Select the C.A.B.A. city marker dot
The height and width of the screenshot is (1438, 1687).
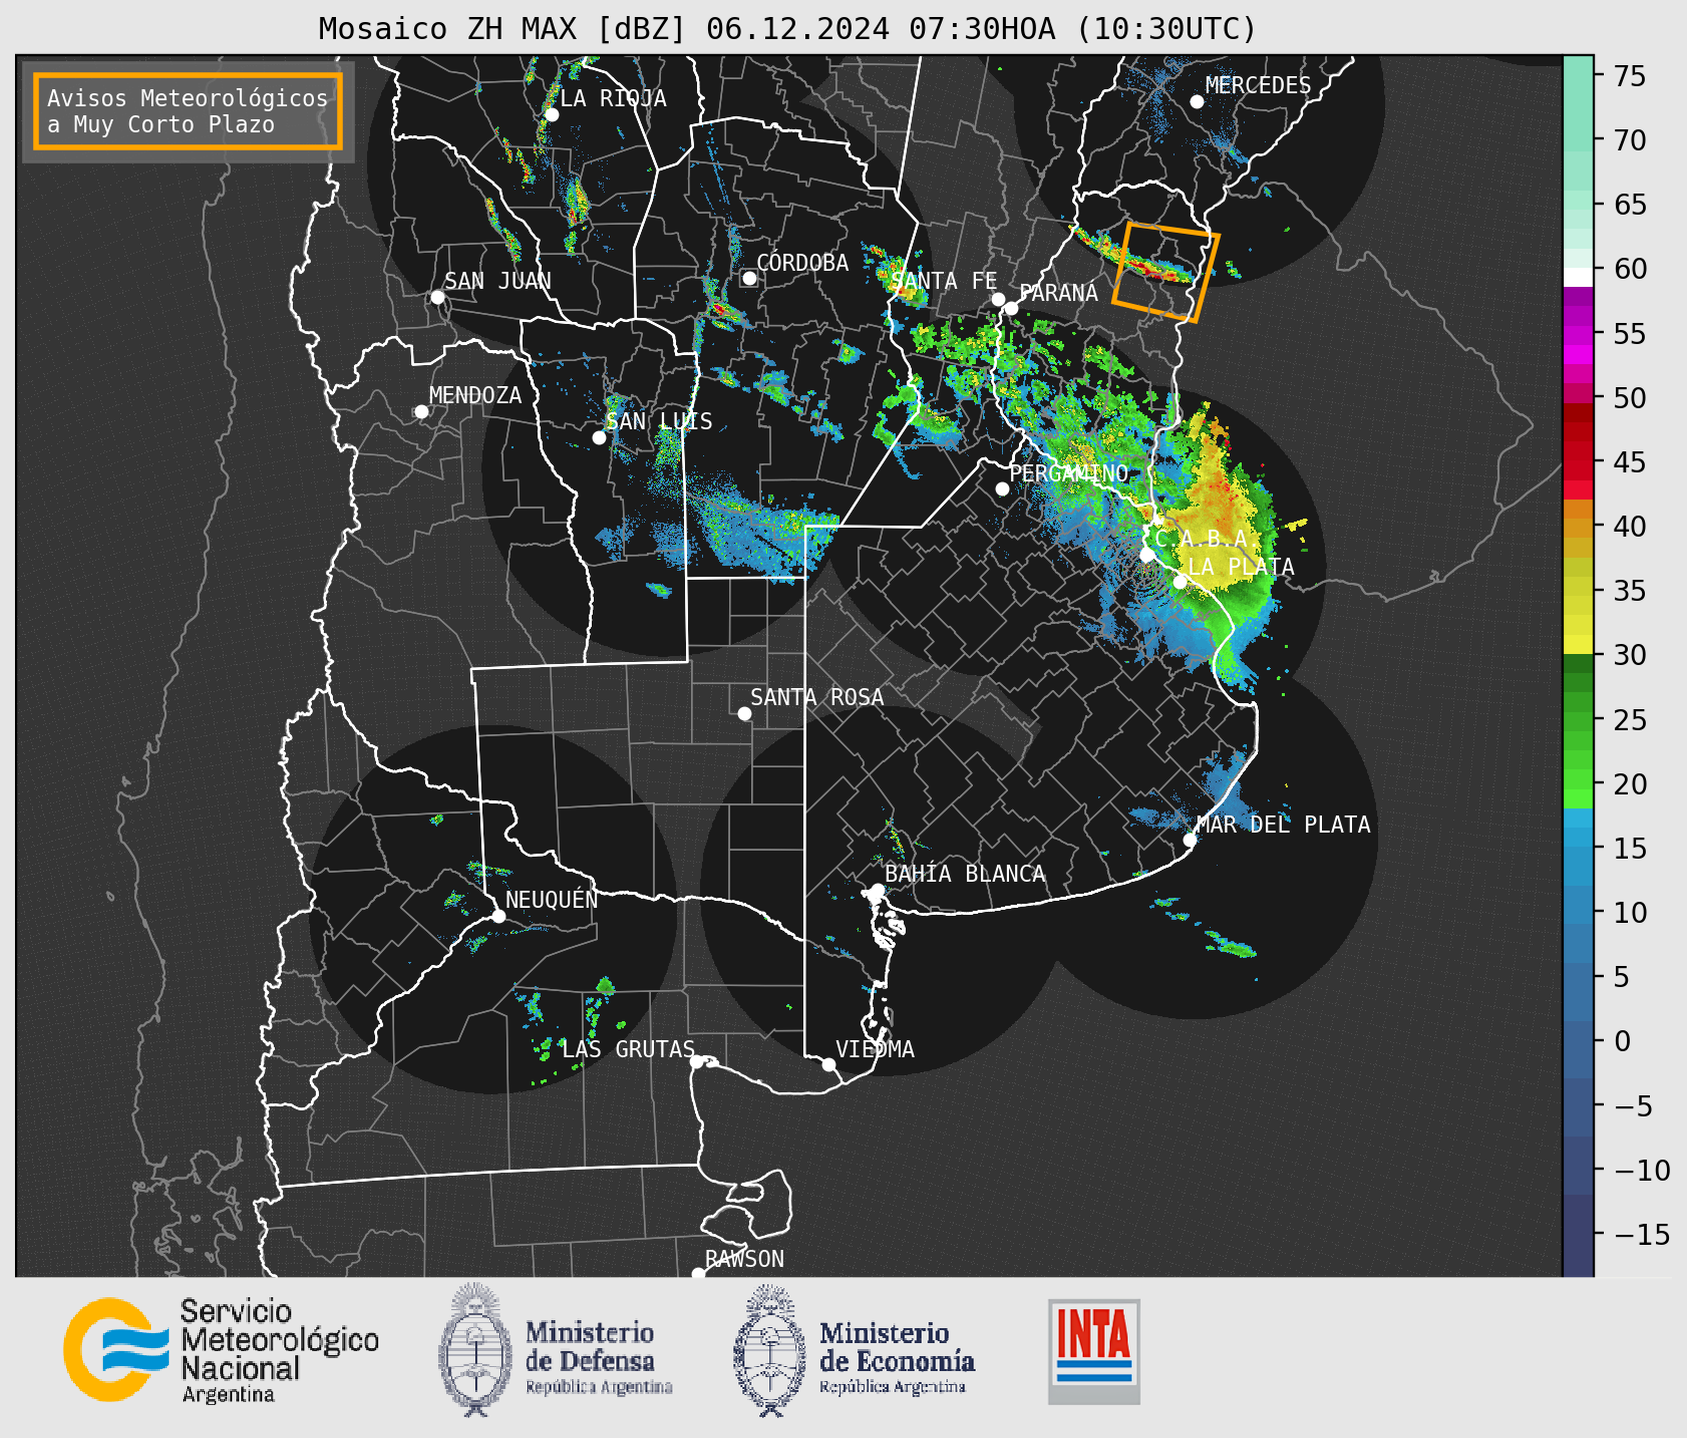point(1147,554)
